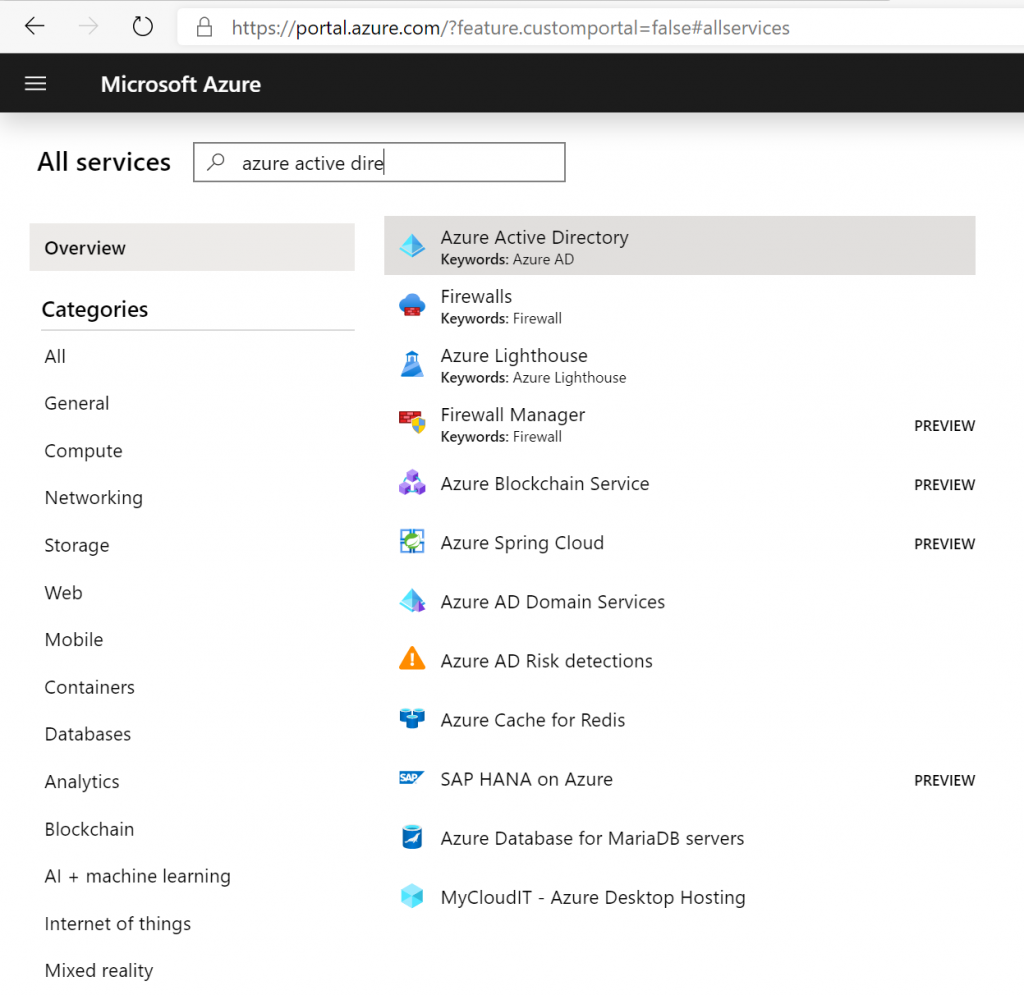Click the SAP HANA on Azure icon
The width and height of the screenshot is (1024, 995).
pos(412,778)
